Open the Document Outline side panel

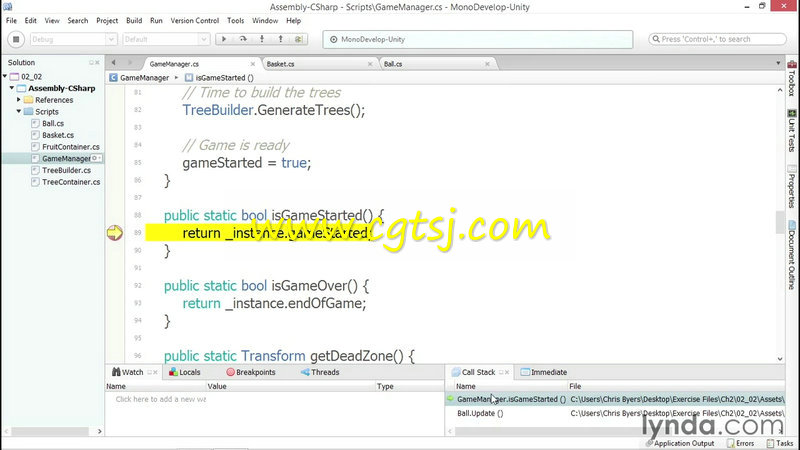pyautogui.click(x=791, y=255)
